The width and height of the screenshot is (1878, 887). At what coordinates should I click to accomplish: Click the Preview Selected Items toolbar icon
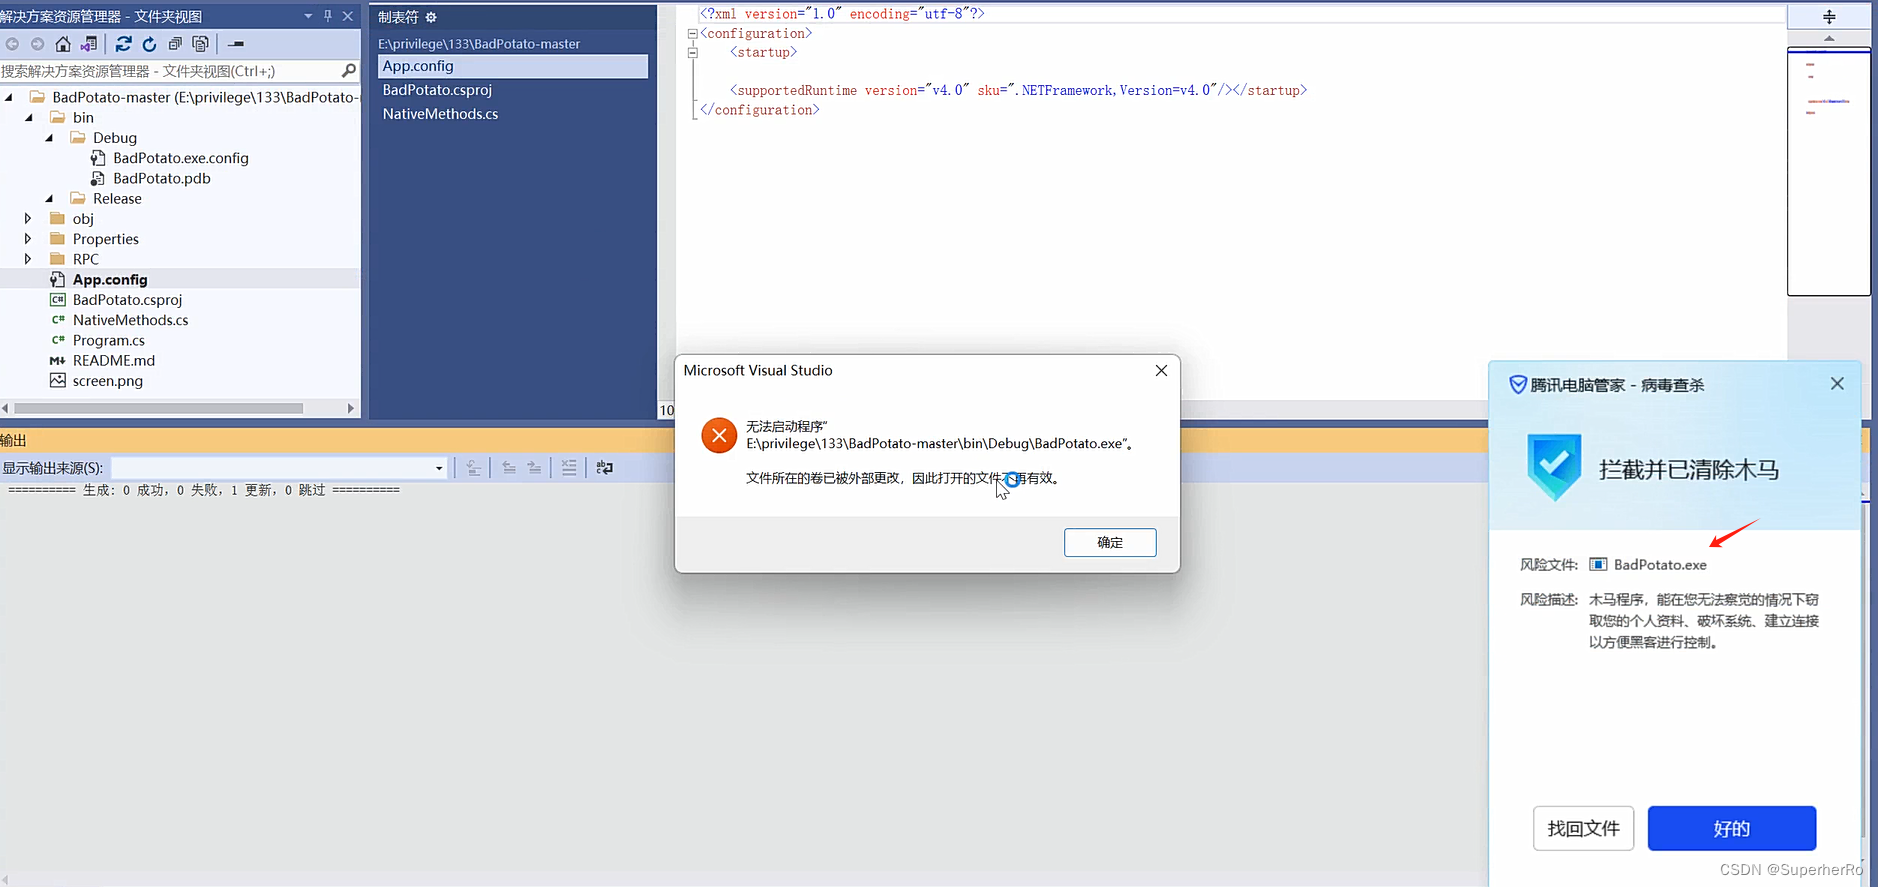click(x=236, y=44)
